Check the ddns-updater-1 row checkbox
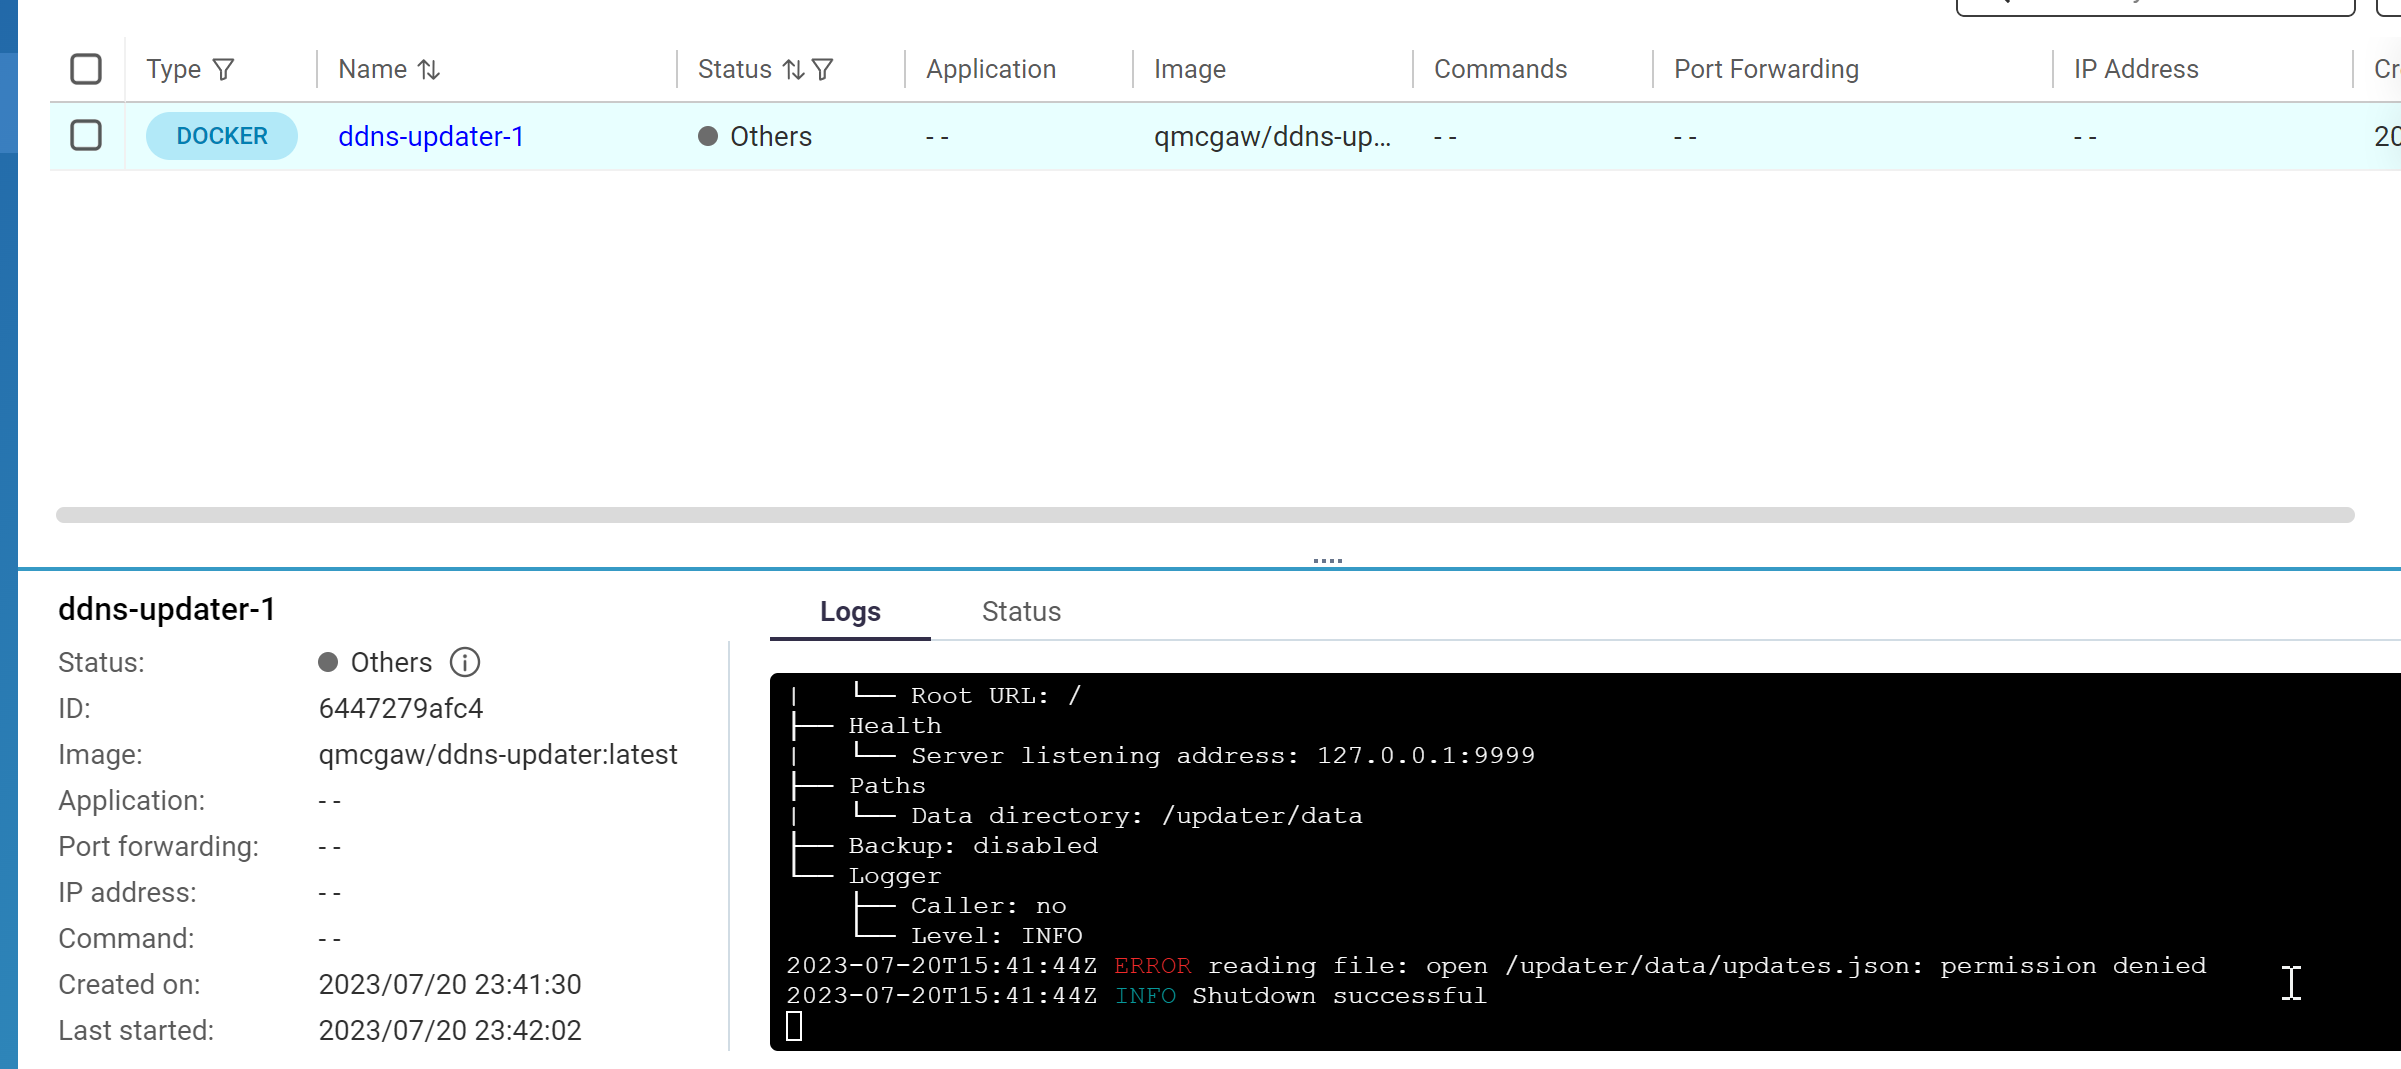This screenshot has height=1069, width=2401. point(86,135)
